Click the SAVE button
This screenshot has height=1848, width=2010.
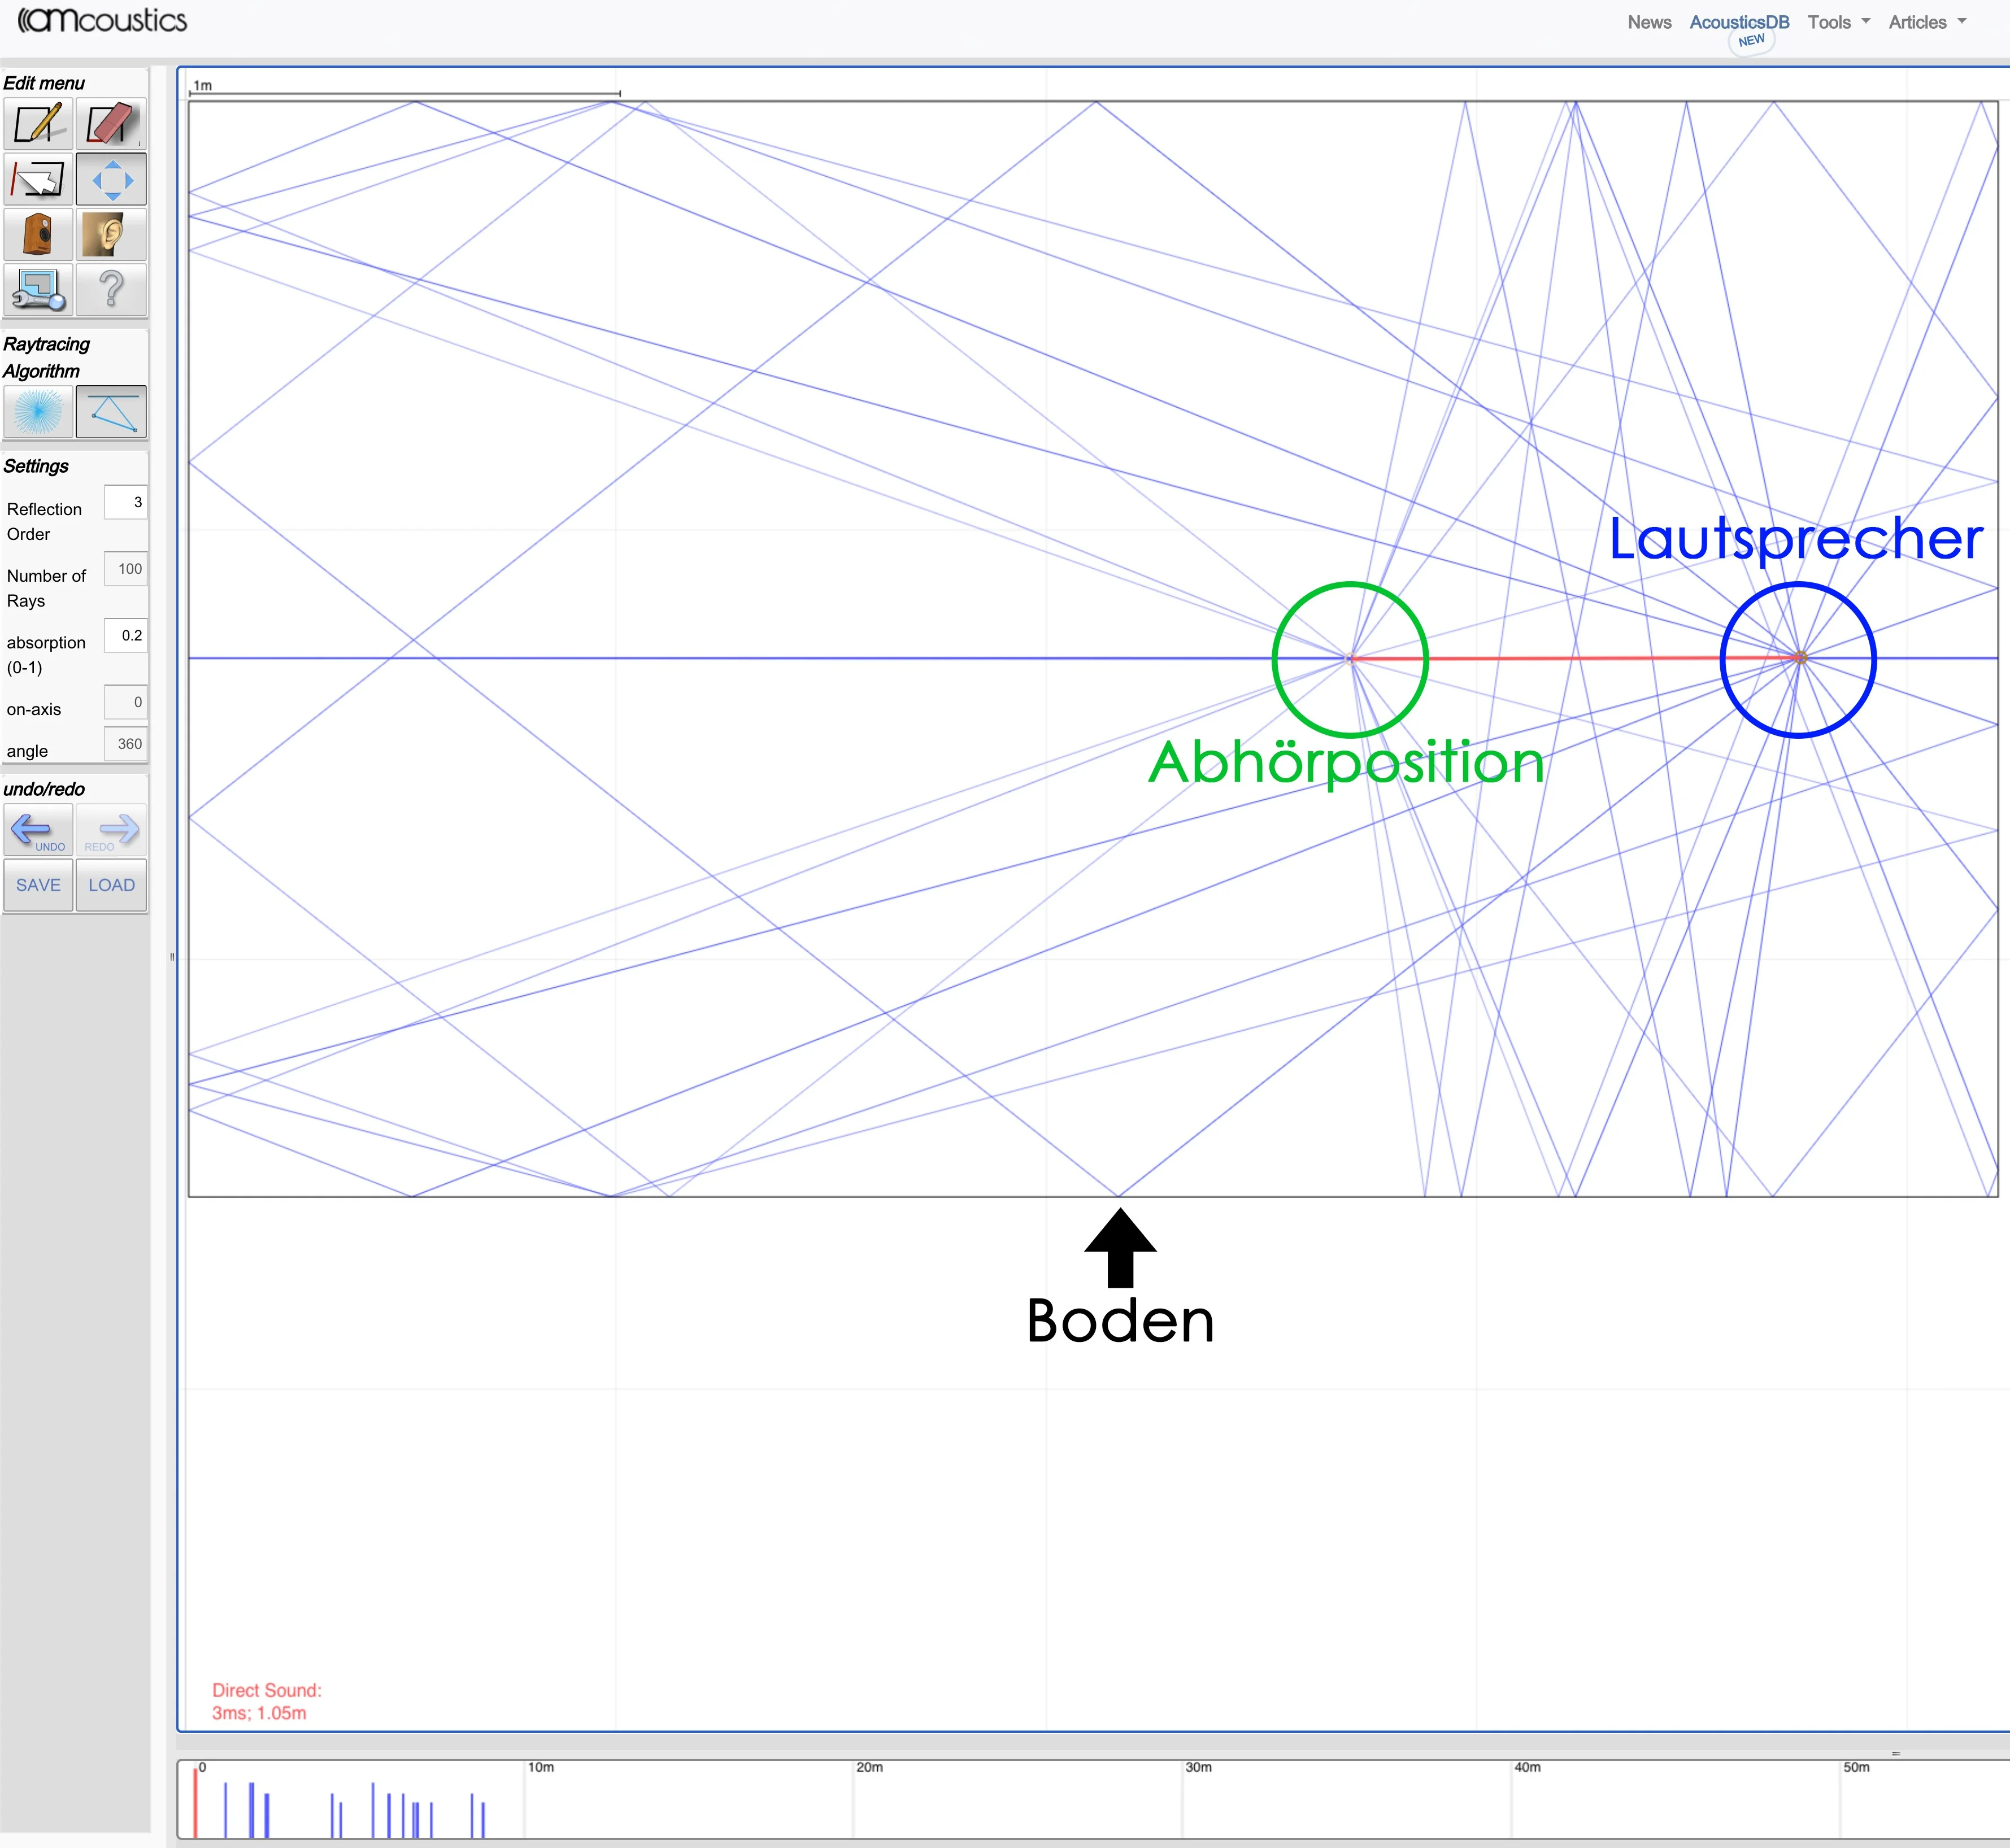(x=38, y=885)
